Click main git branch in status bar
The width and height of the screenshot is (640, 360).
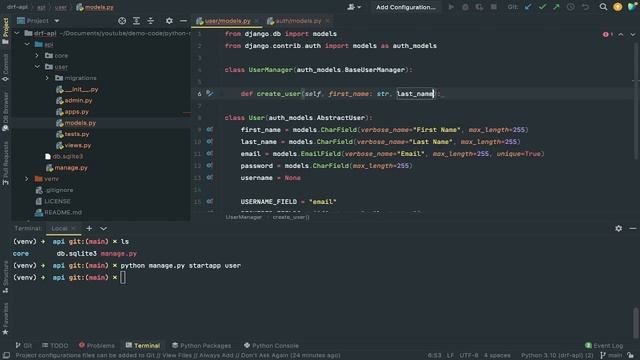(611, 356)
